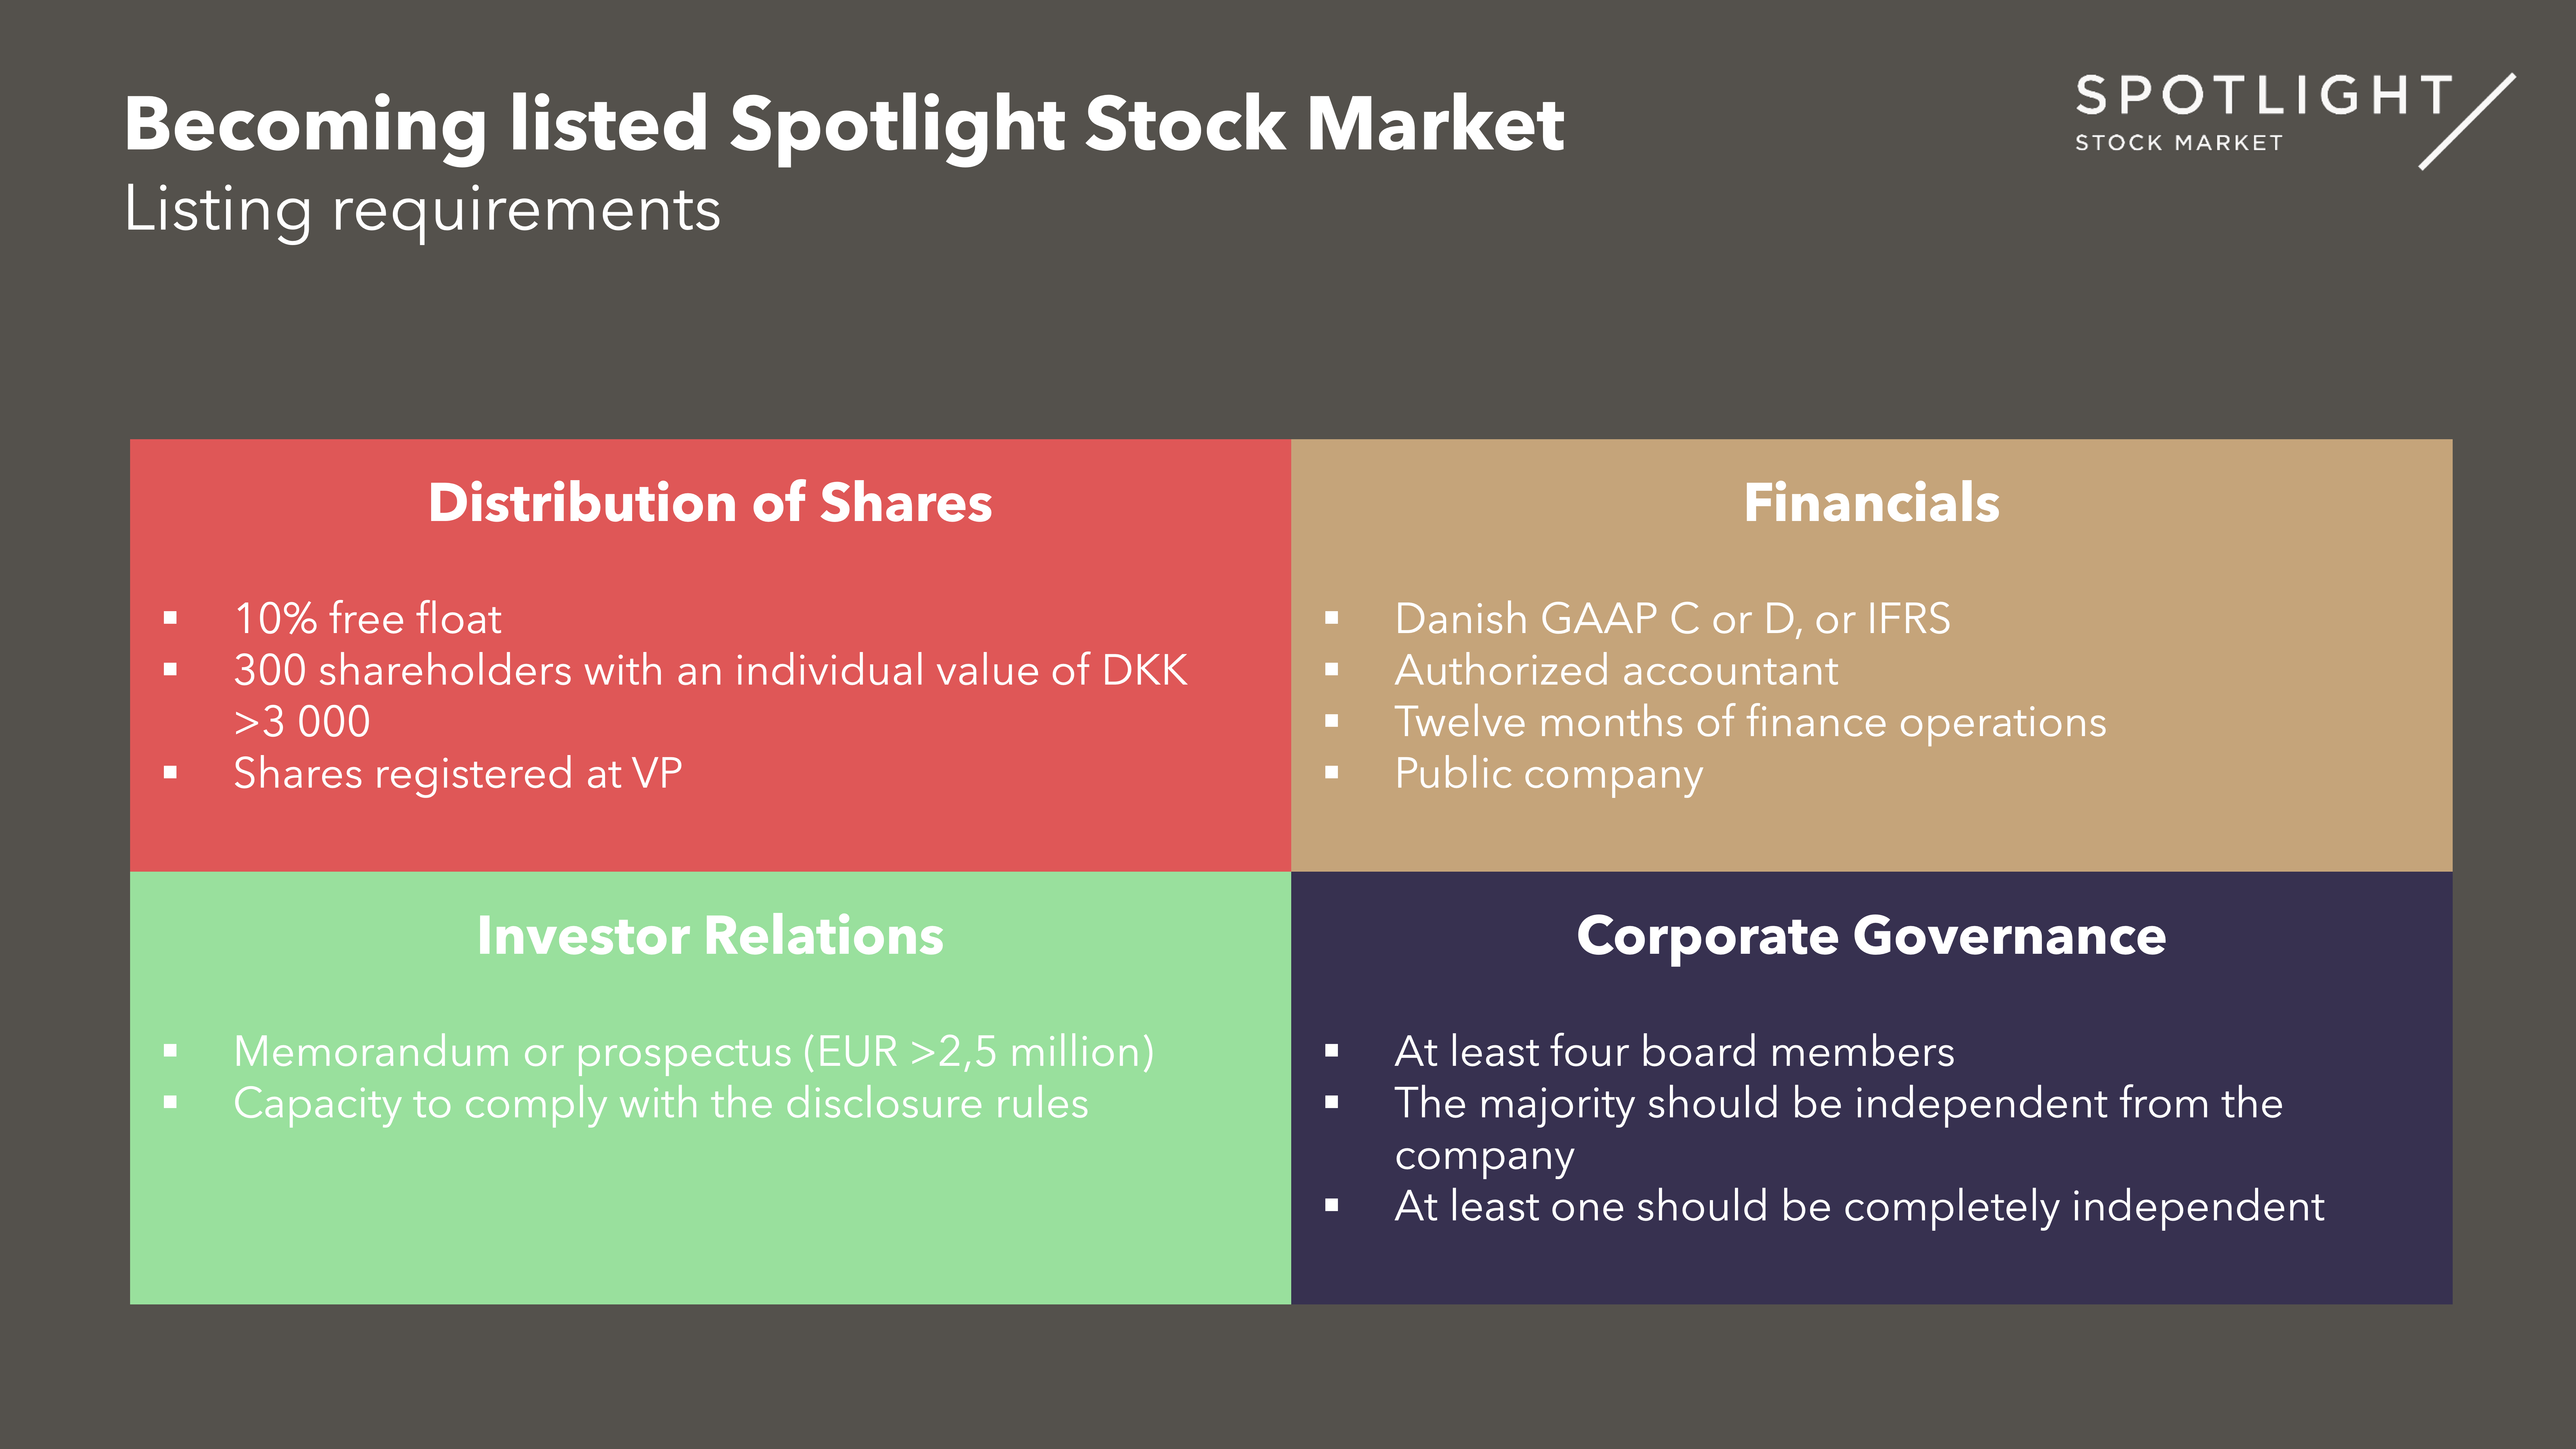Click the 10% free float bullet
Image resolution: width=2576 pixels, height=1449 pixels.
tap(367, 619)
